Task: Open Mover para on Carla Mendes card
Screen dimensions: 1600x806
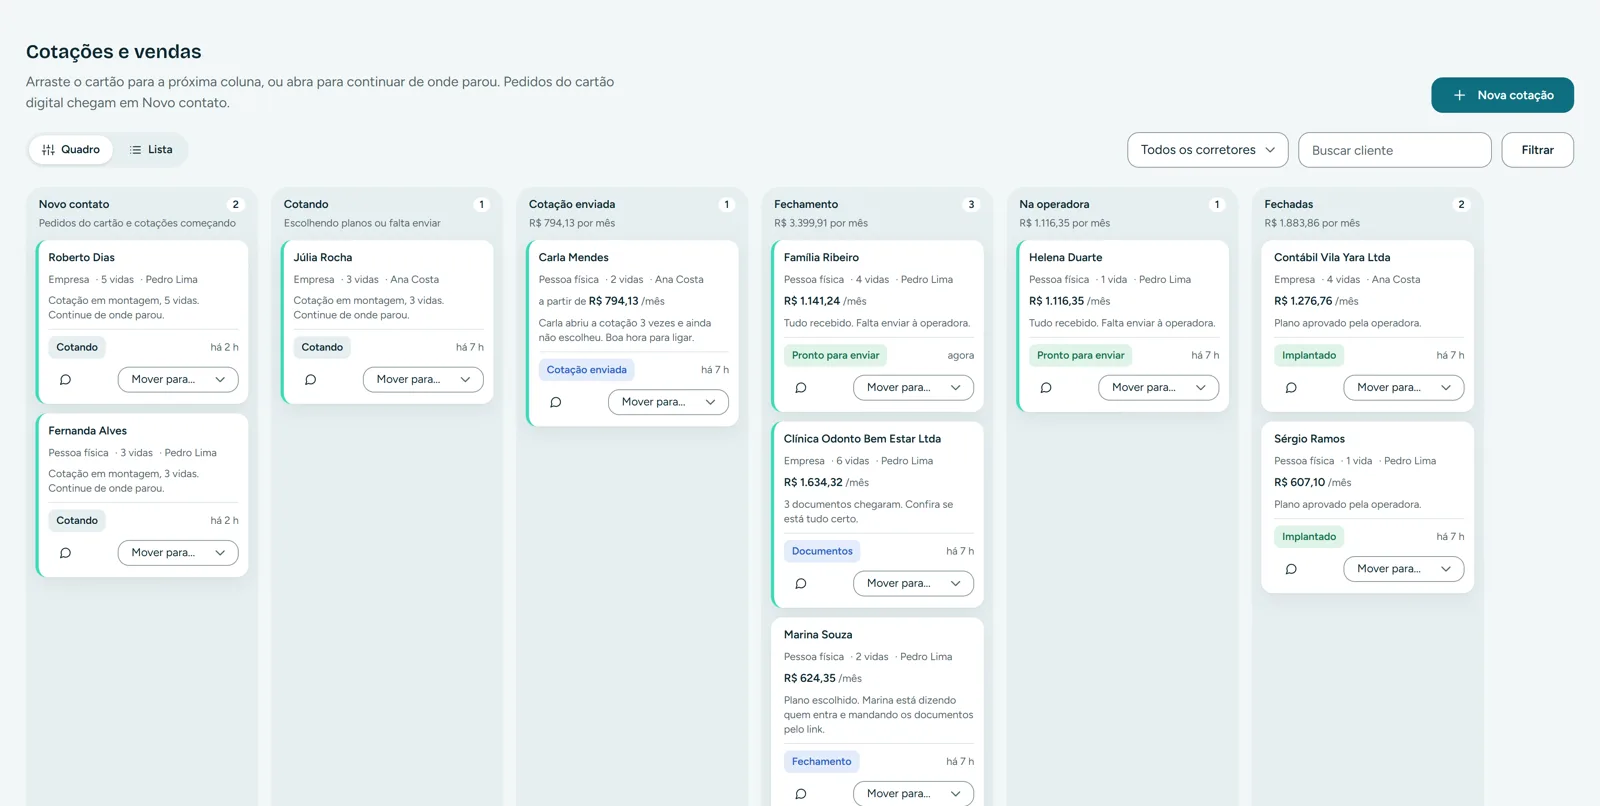Action: (668, 402)
